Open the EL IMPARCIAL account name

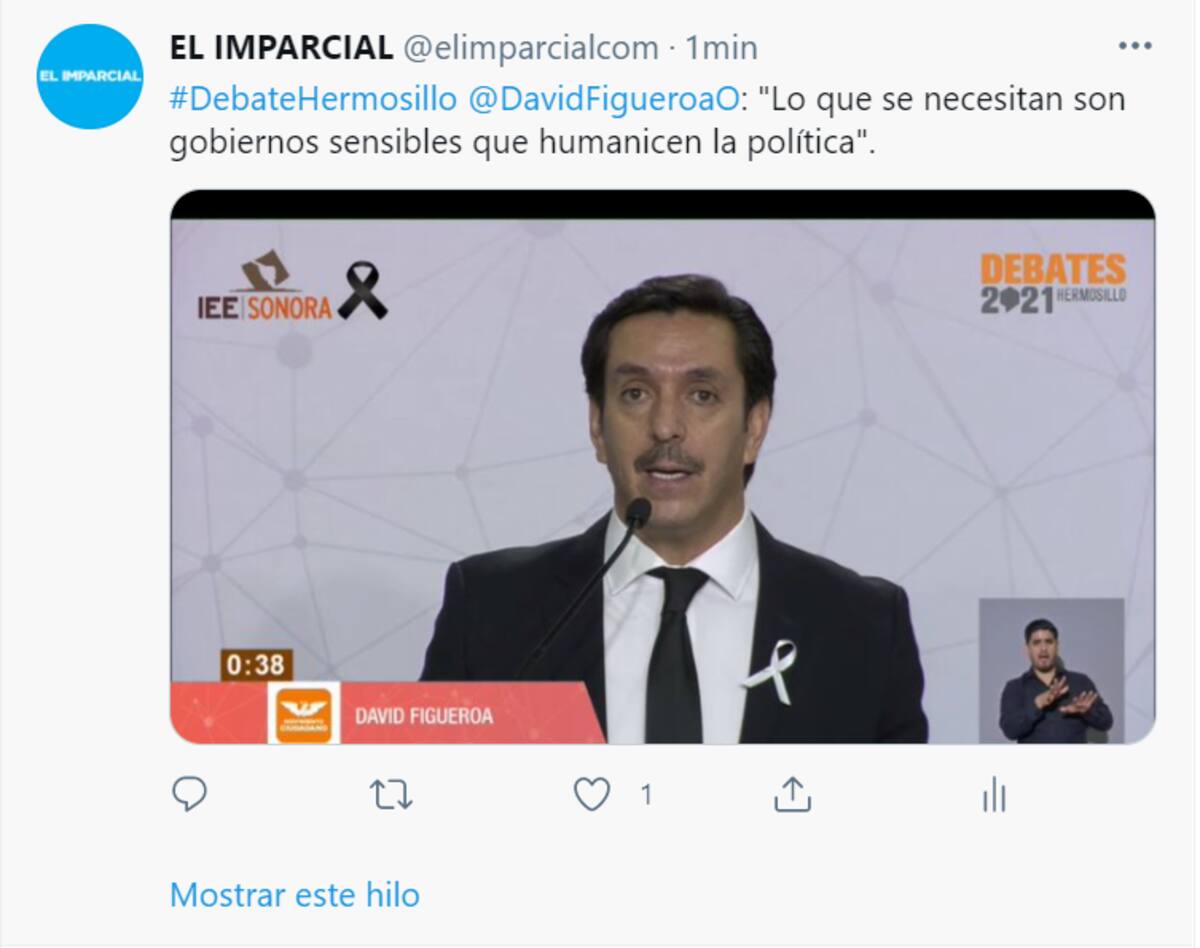(x=281, y=47)
